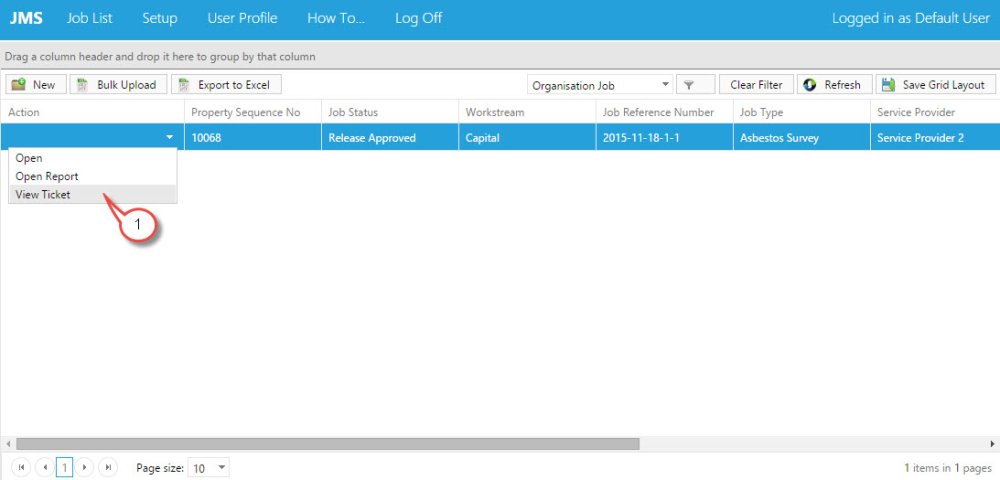Click the filter funnel icon button

point(695,85)
